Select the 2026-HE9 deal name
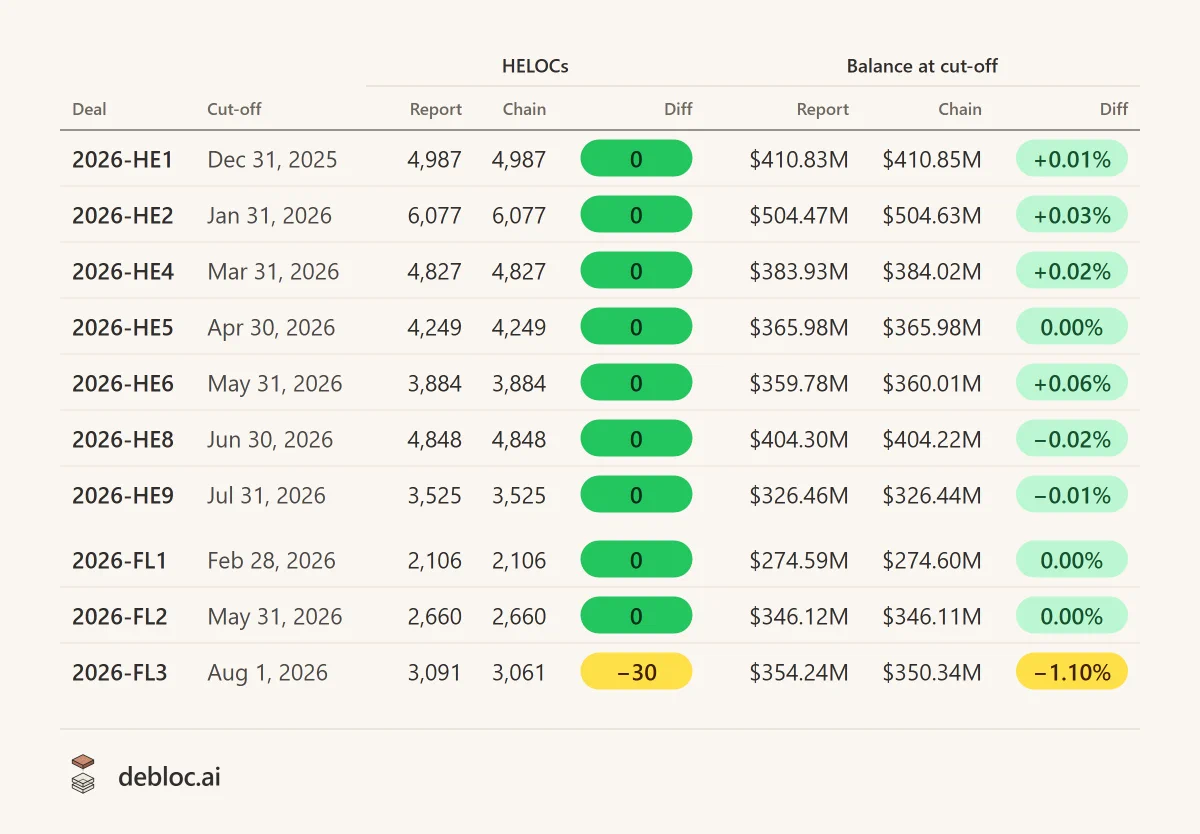Image resolution: width=1200 pixels, height=834 pixels. [x=122, y=495]
